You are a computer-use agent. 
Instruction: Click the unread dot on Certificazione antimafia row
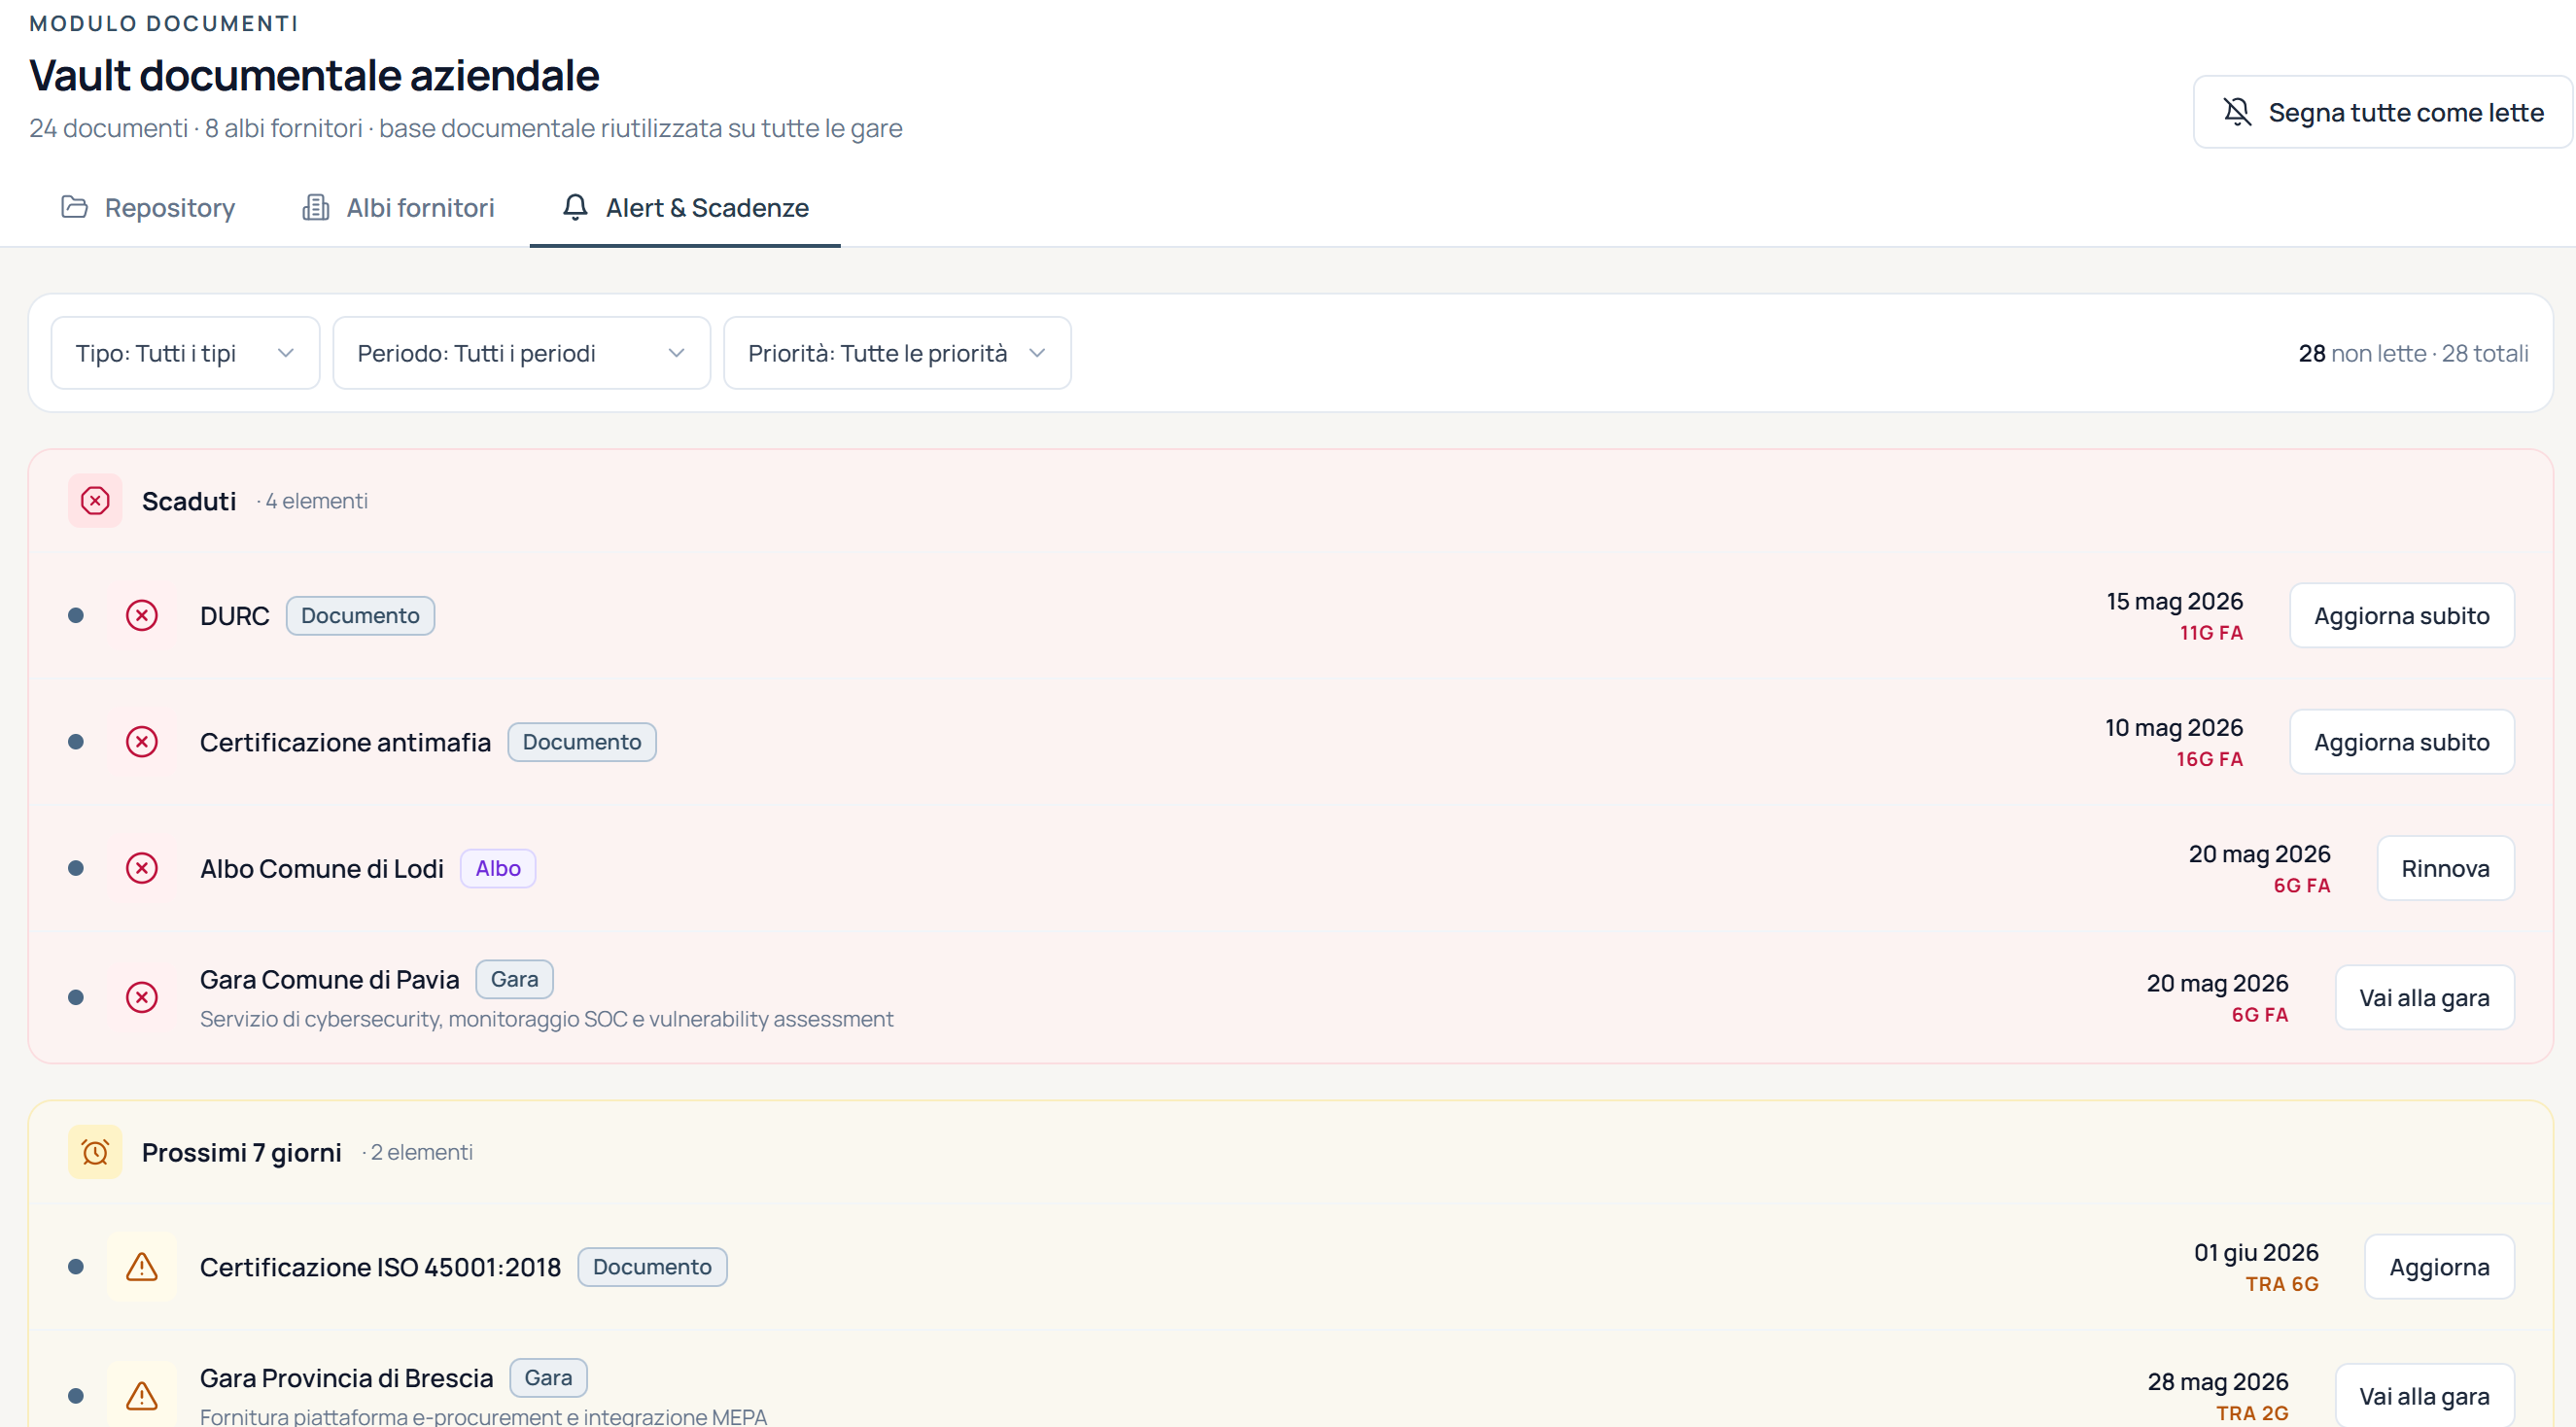(x=76, y=742)
